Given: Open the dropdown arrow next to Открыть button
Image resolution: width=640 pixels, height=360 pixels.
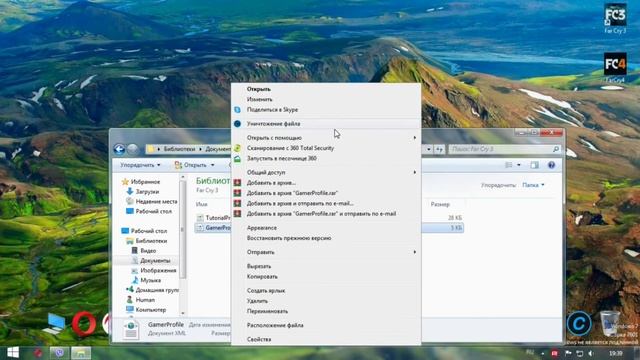Looking at the screenshot, I should [x=212, y=165].
